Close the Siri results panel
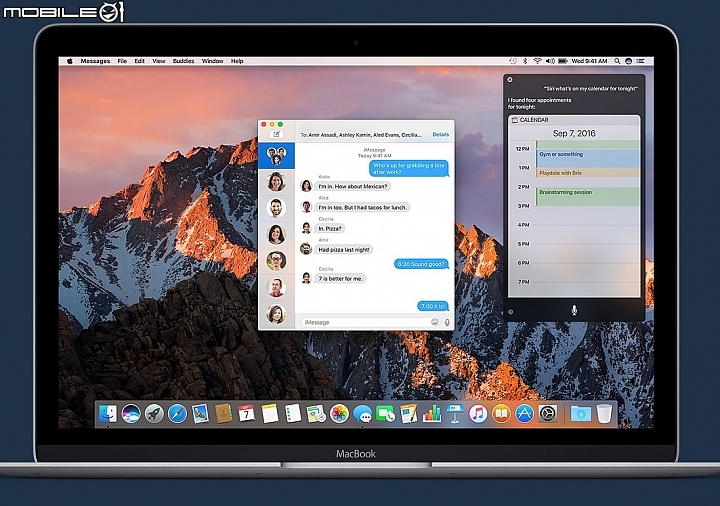The image size is (720, 506). [510, 80]
